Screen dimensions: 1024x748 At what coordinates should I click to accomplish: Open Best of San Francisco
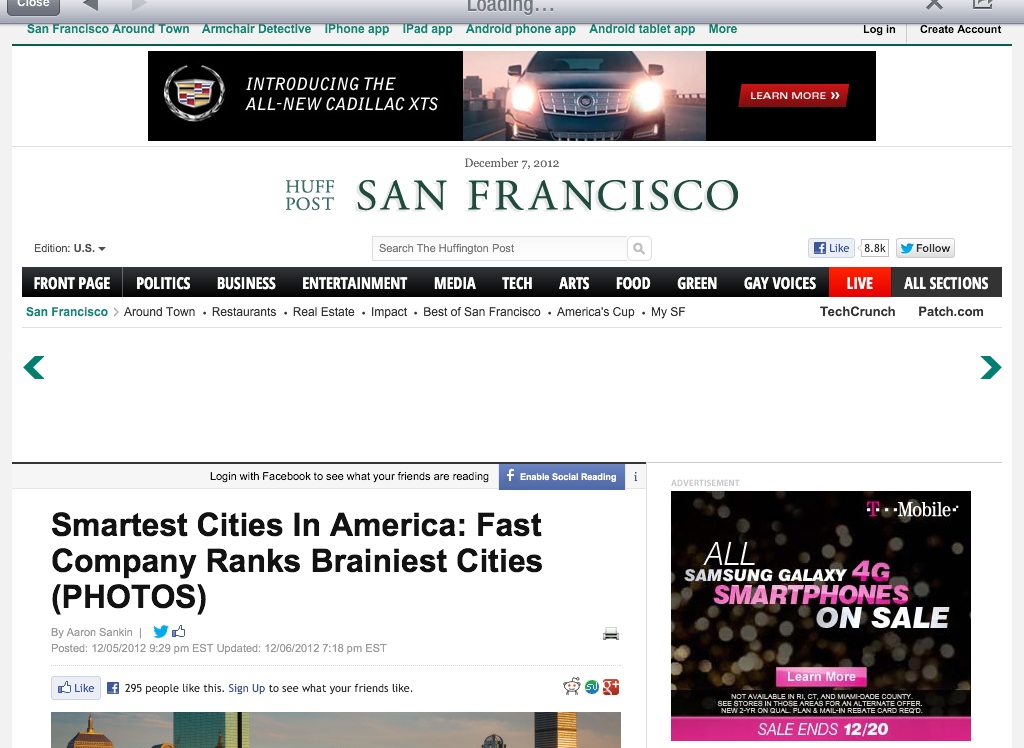click(481, 312)
